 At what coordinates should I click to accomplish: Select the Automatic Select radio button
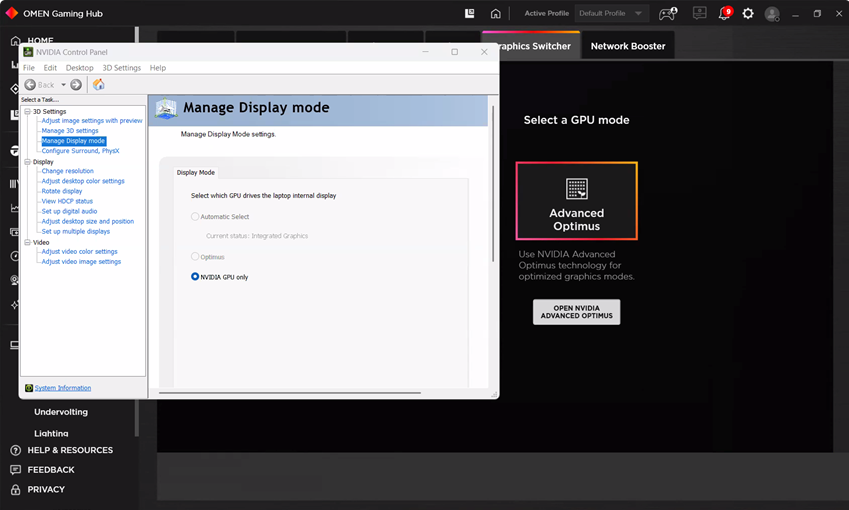(x=195, y=217)
